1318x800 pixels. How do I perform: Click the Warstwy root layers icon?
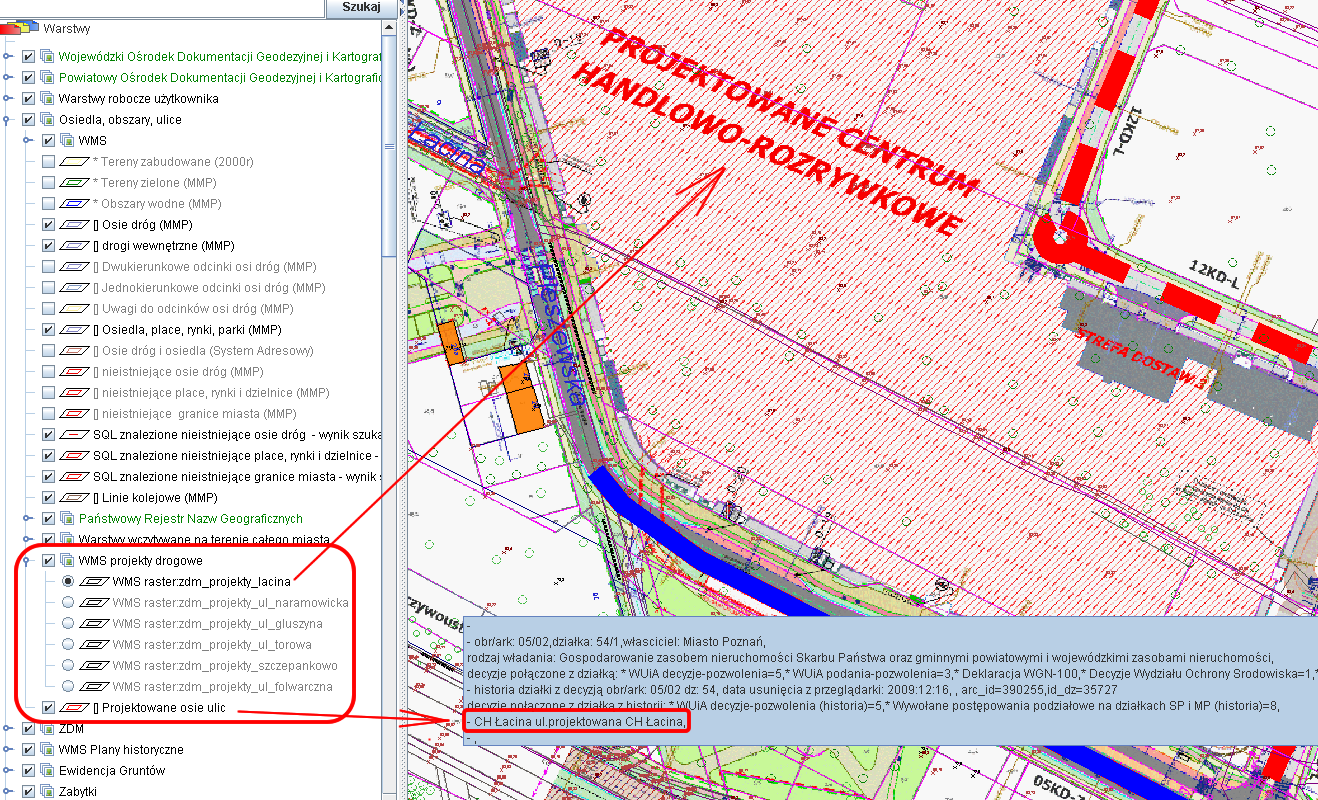coord(20,29)
